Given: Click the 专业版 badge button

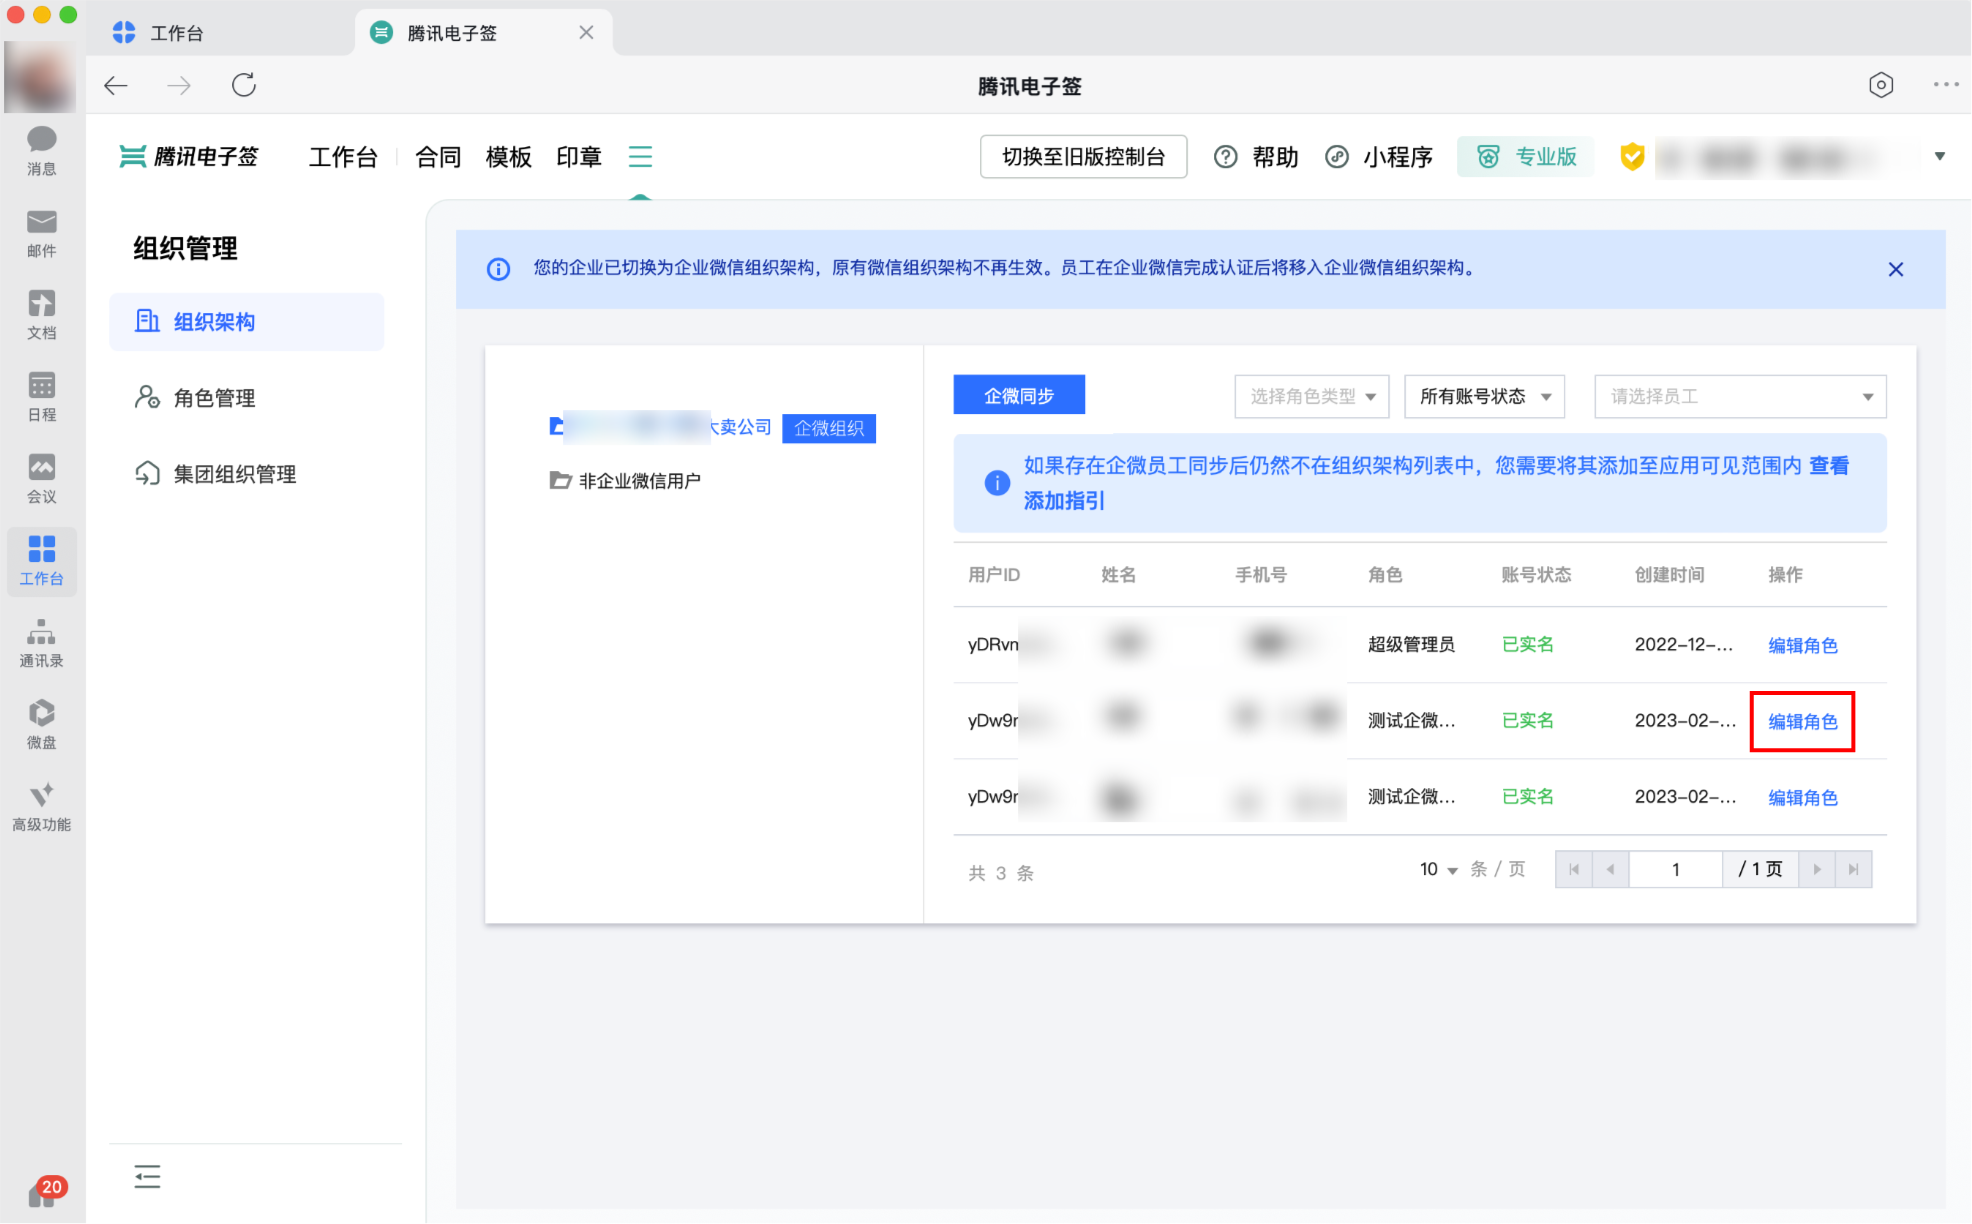Looking at the screenshot, I should point(1524,157).
